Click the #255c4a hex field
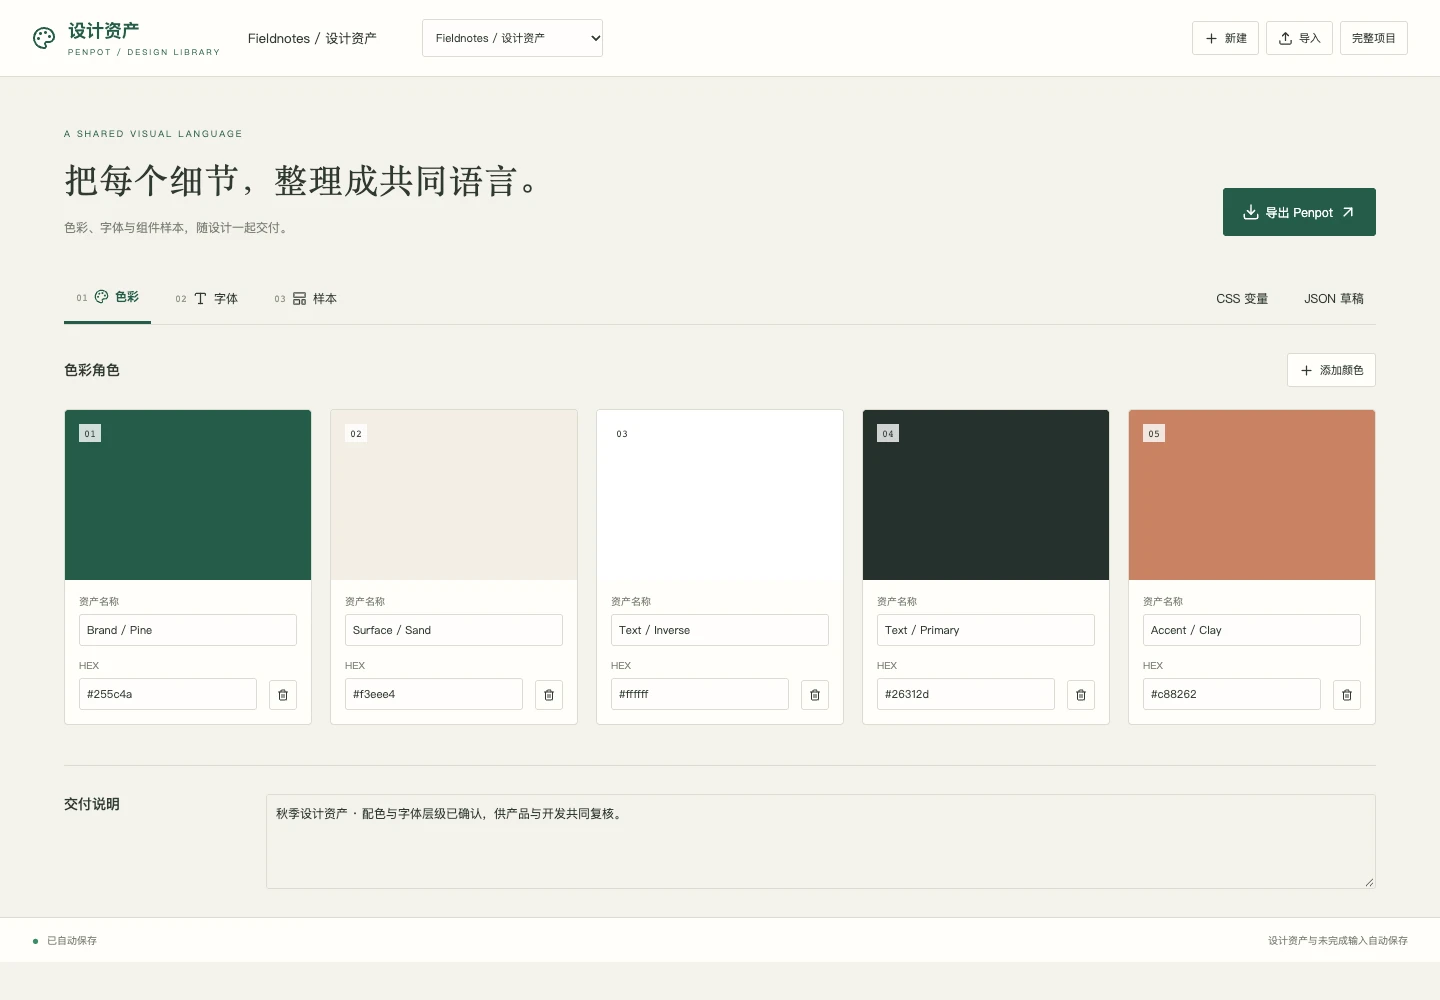1440x1000 pixels. (x=168, y=694)
